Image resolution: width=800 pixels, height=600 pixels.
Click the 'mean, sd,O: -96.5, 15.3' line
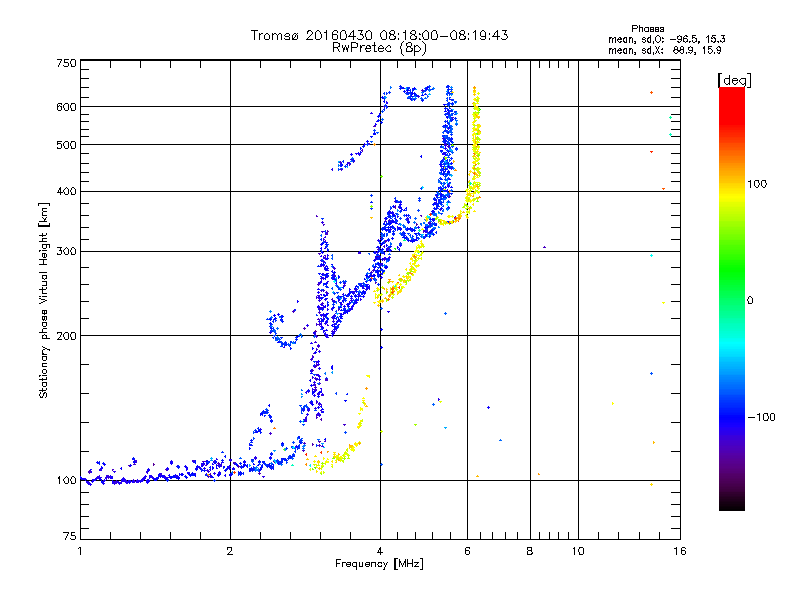click(x=667, y=39)
